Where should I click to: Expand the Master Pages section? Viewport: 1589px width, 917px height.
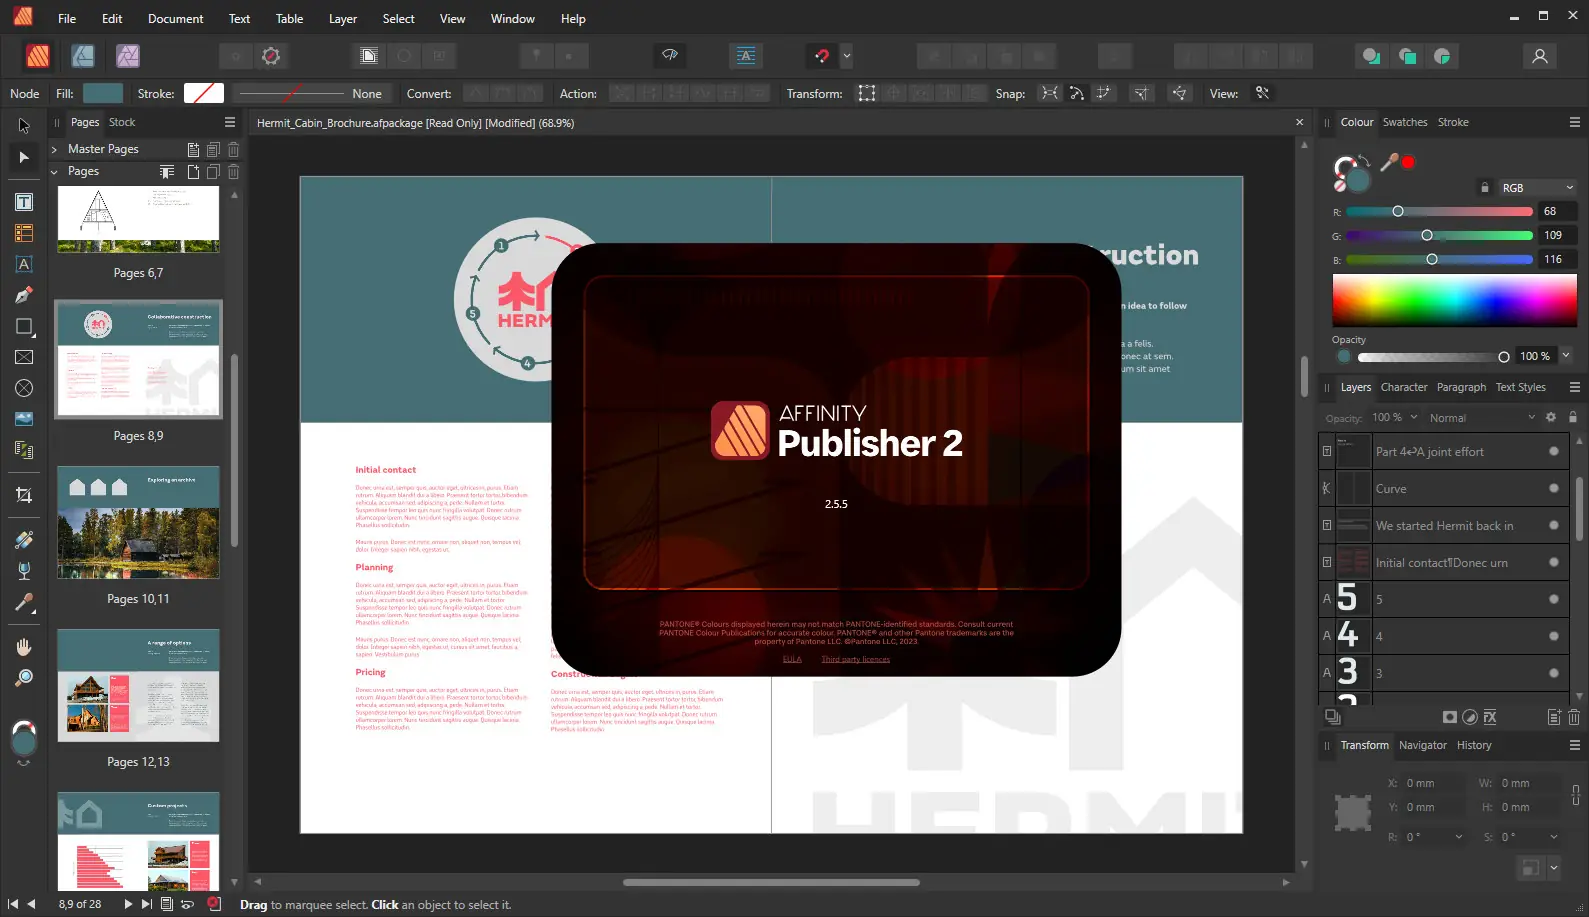click(54, 149)
